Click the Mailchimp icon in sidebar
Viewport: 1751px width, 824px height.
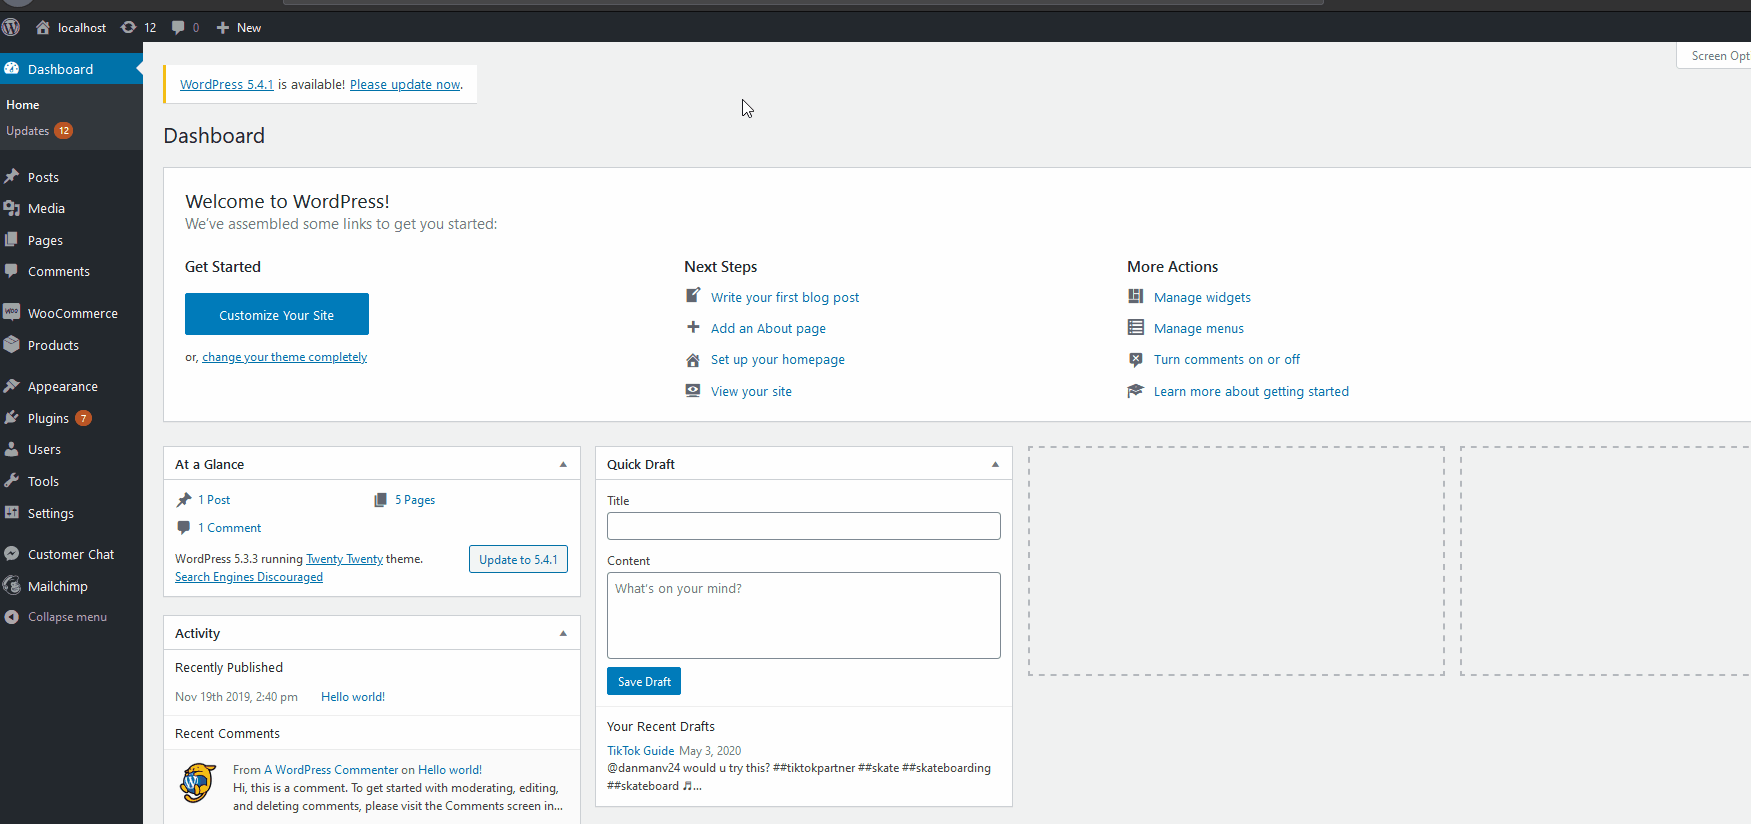(x=12, y=585)
